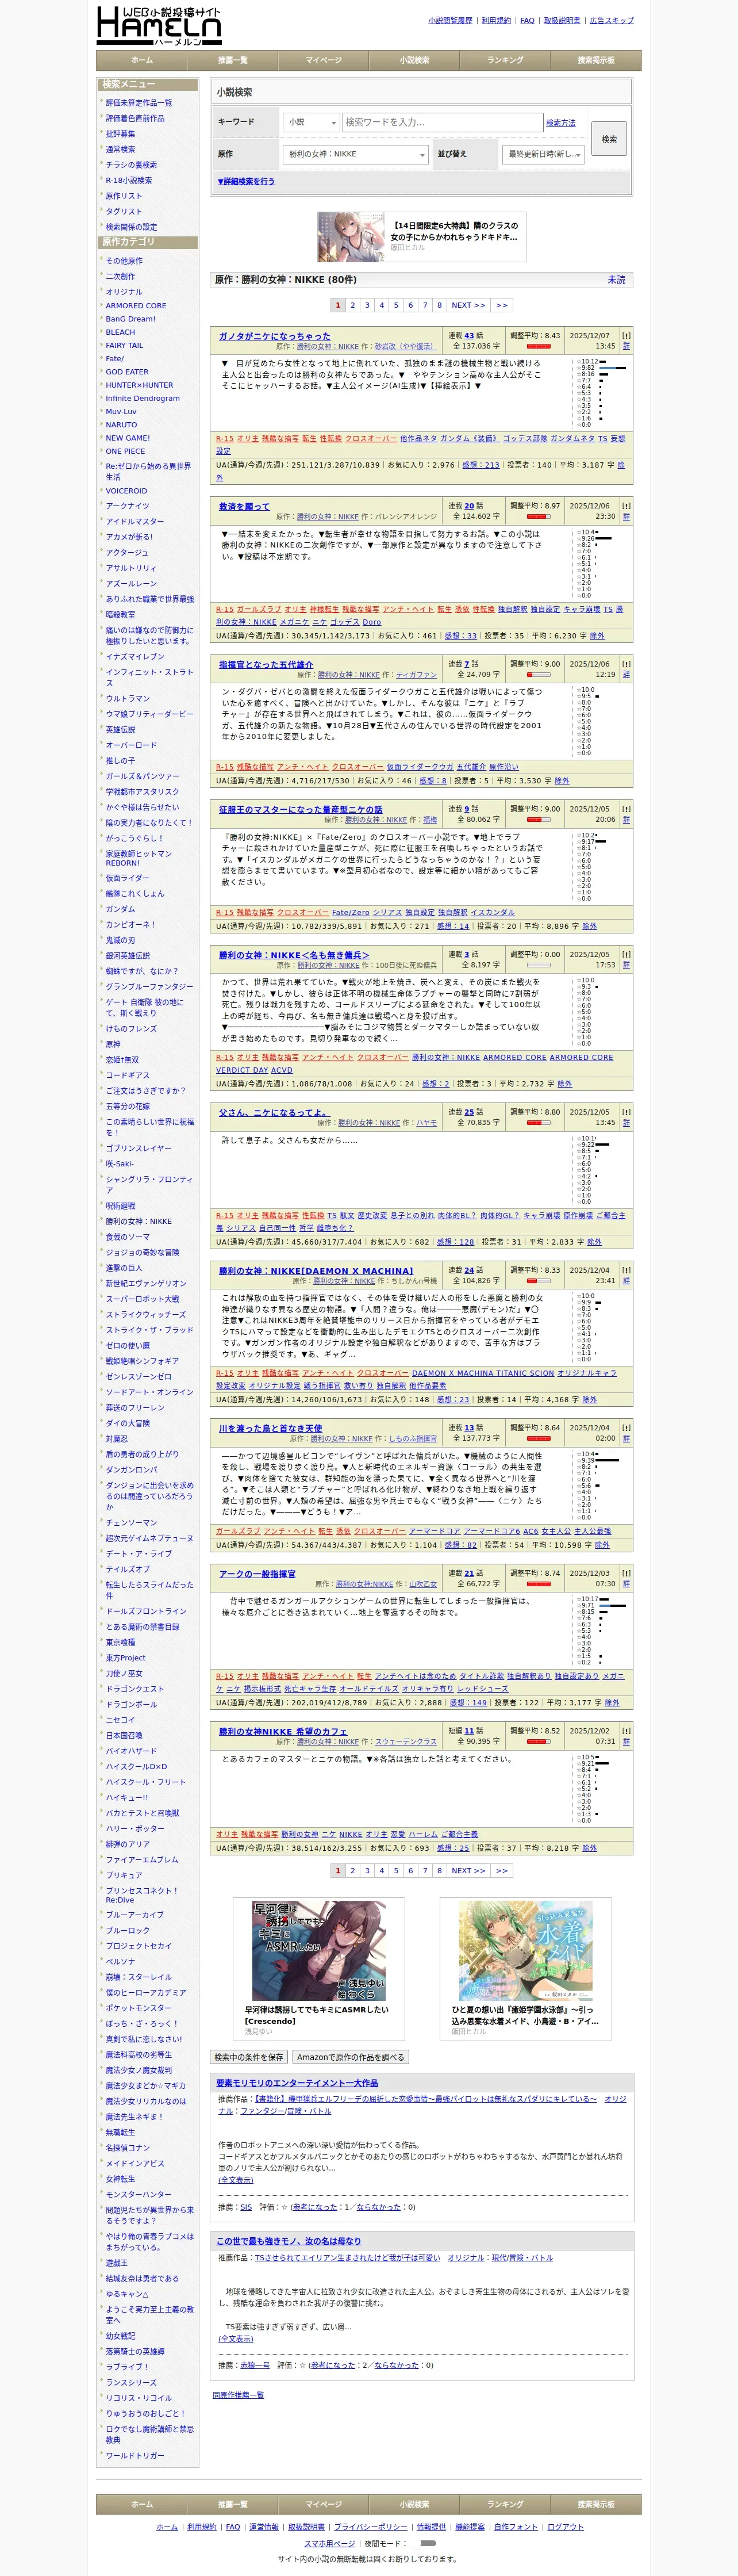The height and width of the screenshot is (2576, 738).
Task: Click Amazonで原作の作品を調べる button
Action: click(x=350, y=2057)
